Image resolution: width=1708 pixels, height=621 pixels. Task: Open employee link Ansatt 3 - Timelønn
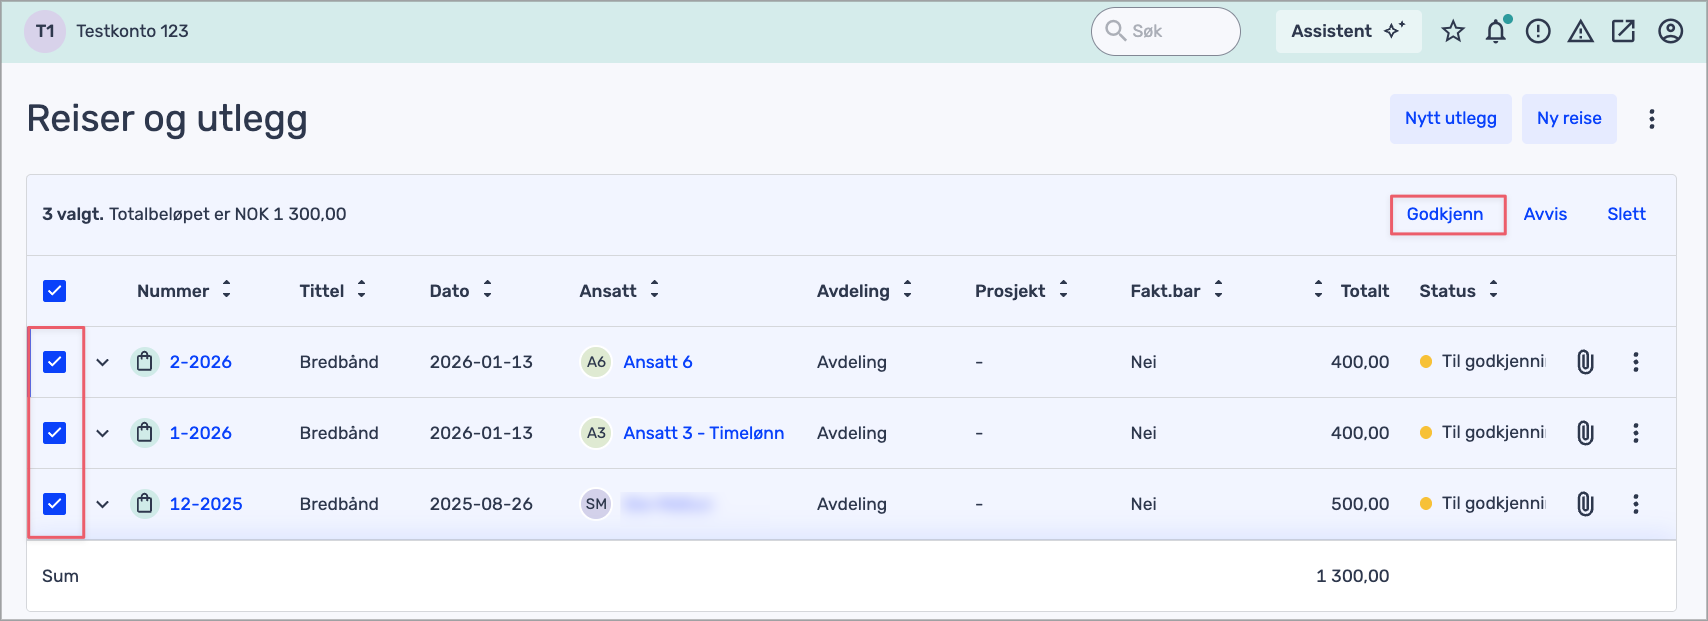click(703, 433)
